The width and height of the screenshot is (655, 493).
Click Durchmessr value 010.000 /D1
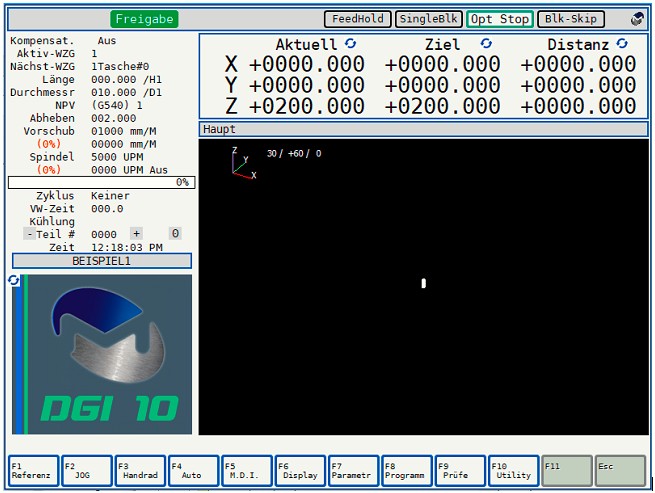[x=127, y=92]
